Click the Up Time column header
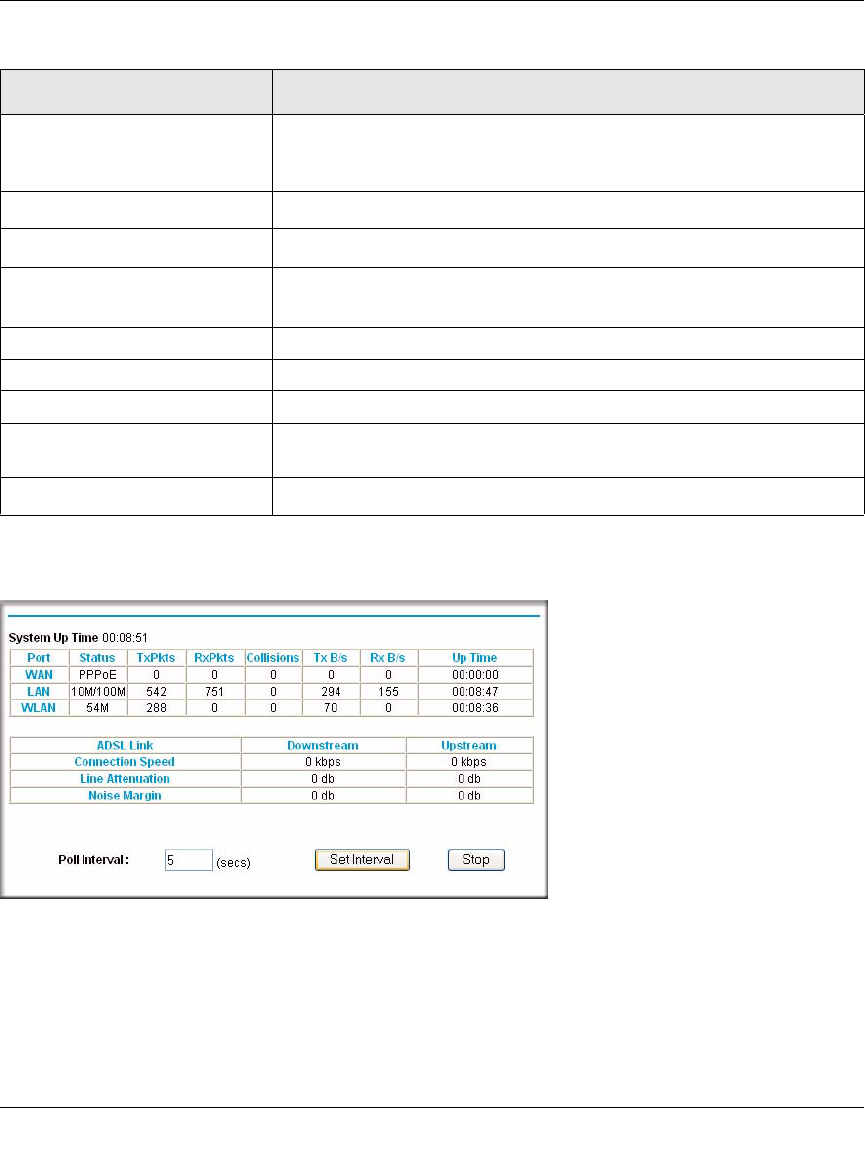 click(x=475, y=657)
